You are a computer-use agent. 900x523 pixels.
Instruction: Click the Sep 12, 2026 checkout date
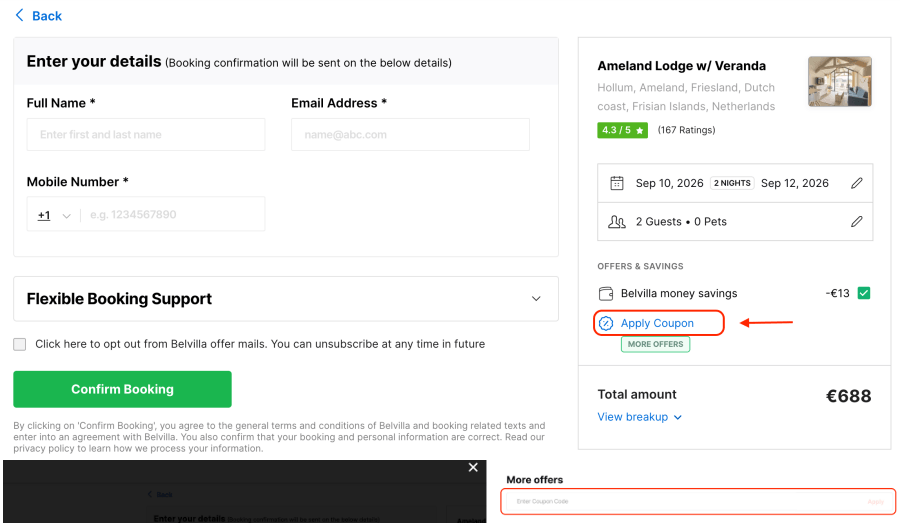coord(794,183)
